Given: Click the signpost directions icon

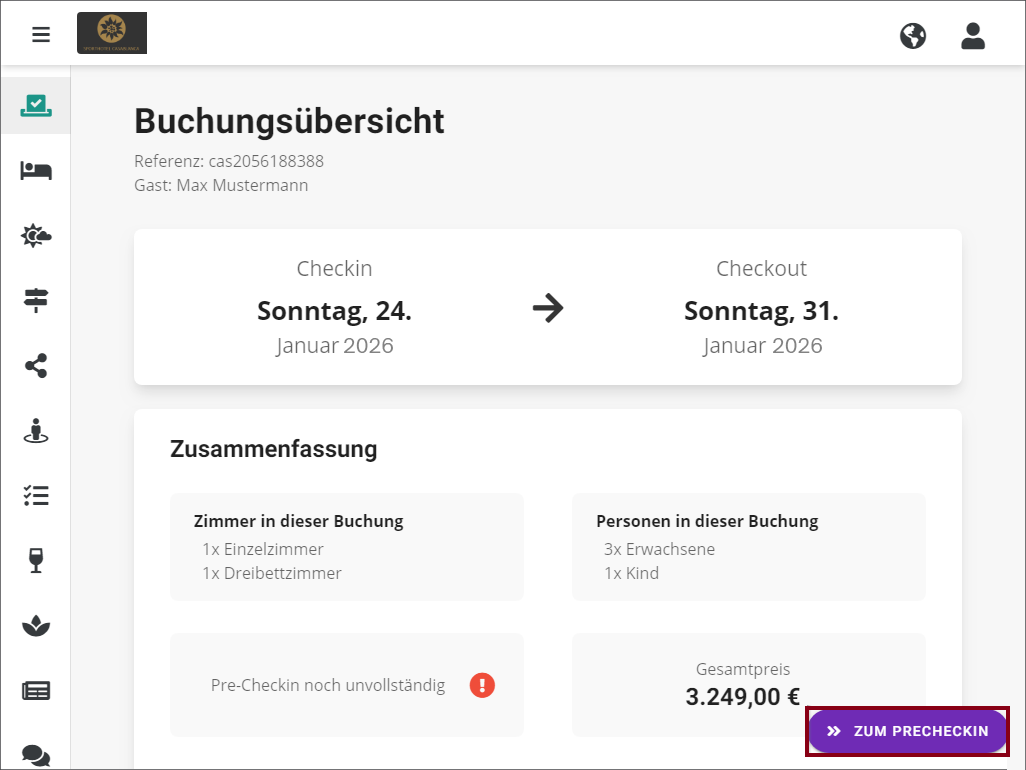Looking at the screenshot, I should click(x=36, y=300).
